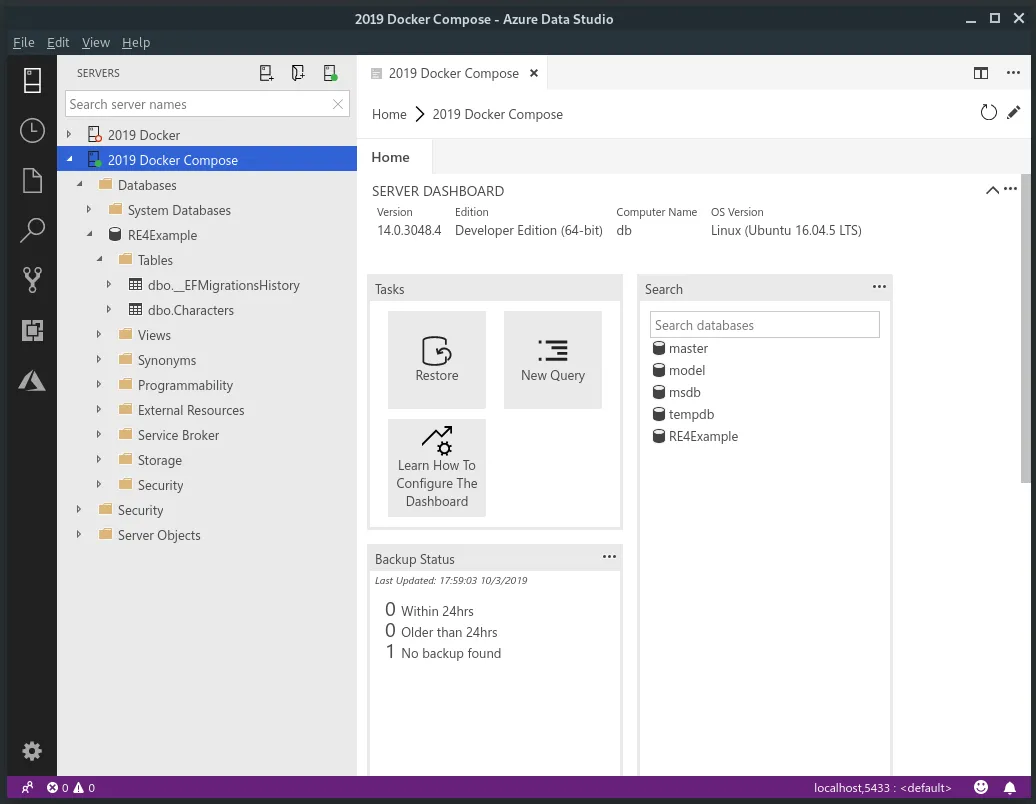Expand the dbo.Characters table node

(108, 309)
